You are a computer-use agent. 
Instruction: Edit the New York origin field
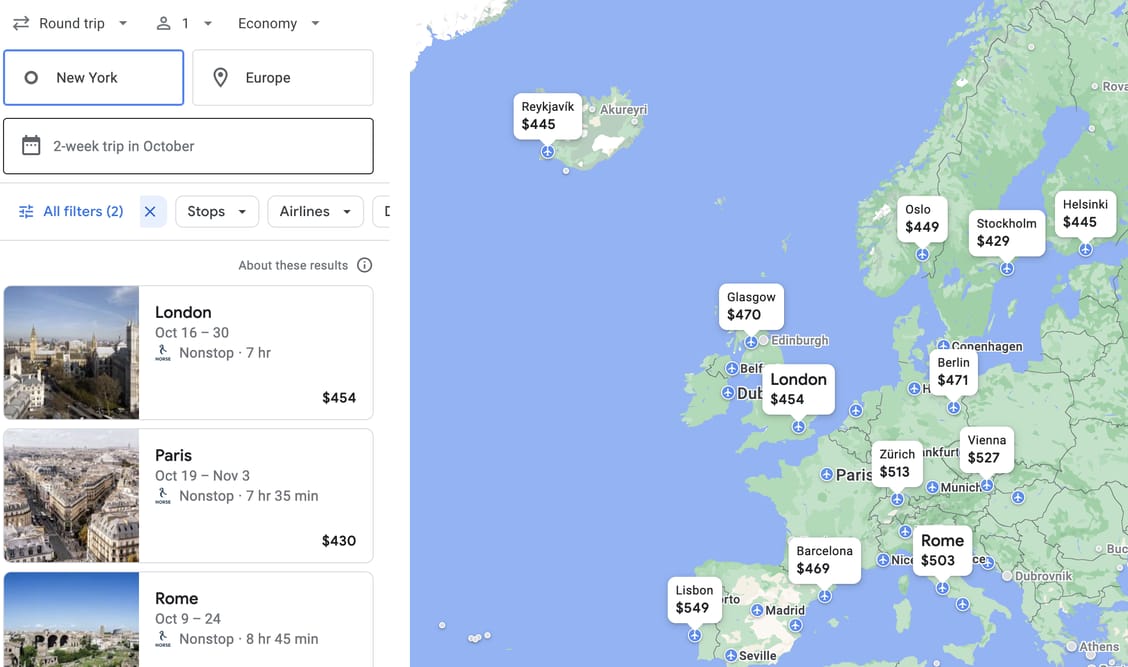[94, 78]
